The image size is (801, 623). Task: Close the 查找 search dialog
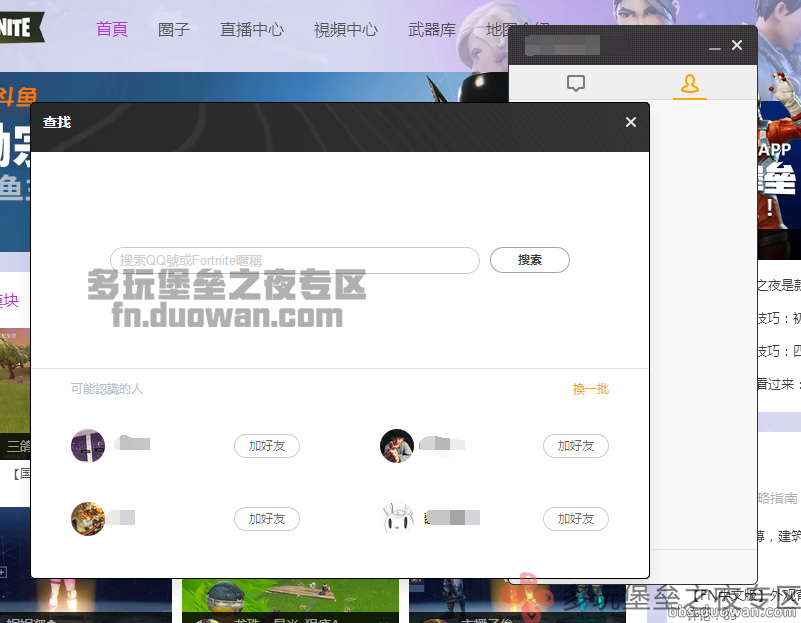click(630, 122)
